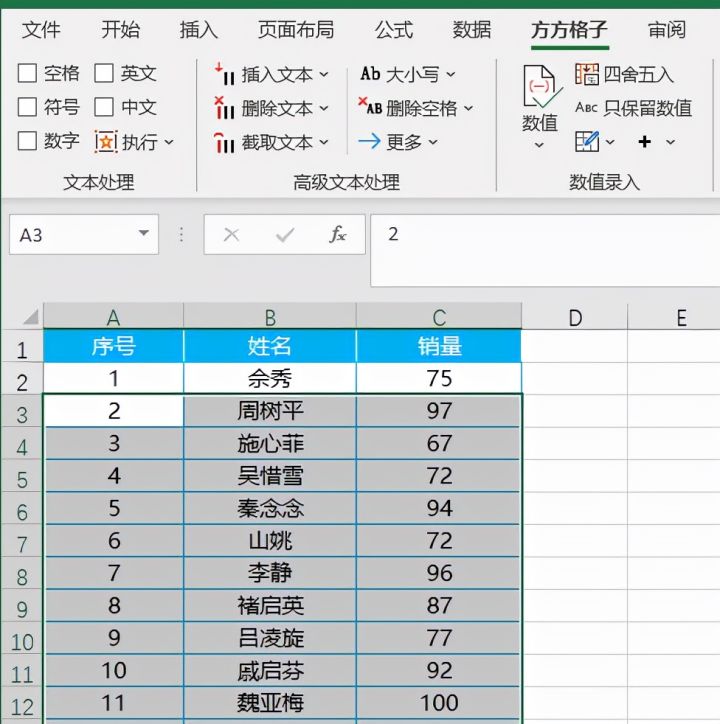Click the 销量 header cell

[x=439, y=346]
